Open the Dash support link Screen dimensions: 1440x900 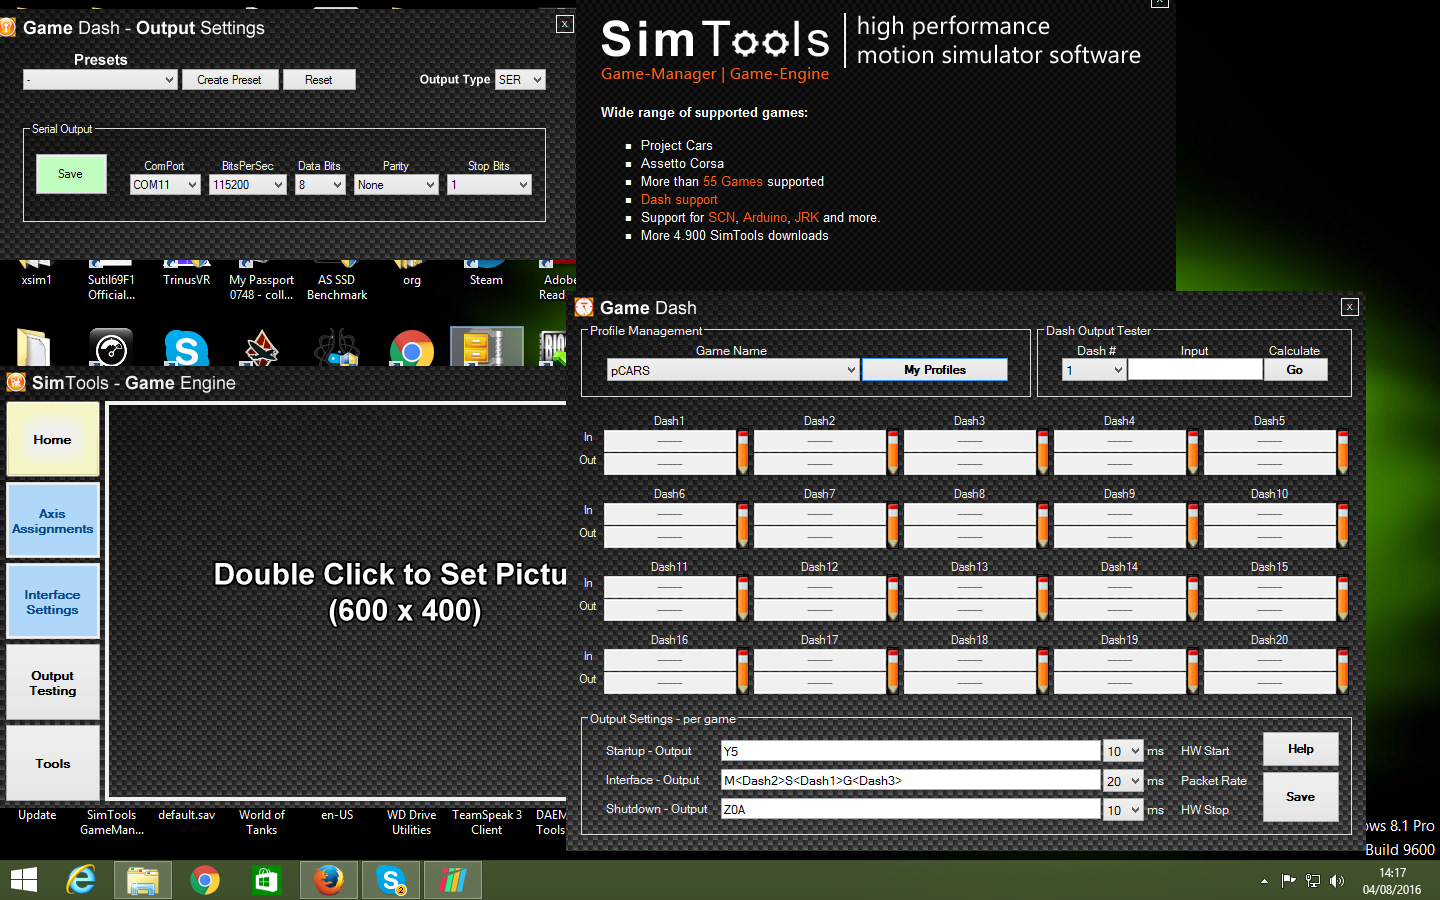[679, 199]
